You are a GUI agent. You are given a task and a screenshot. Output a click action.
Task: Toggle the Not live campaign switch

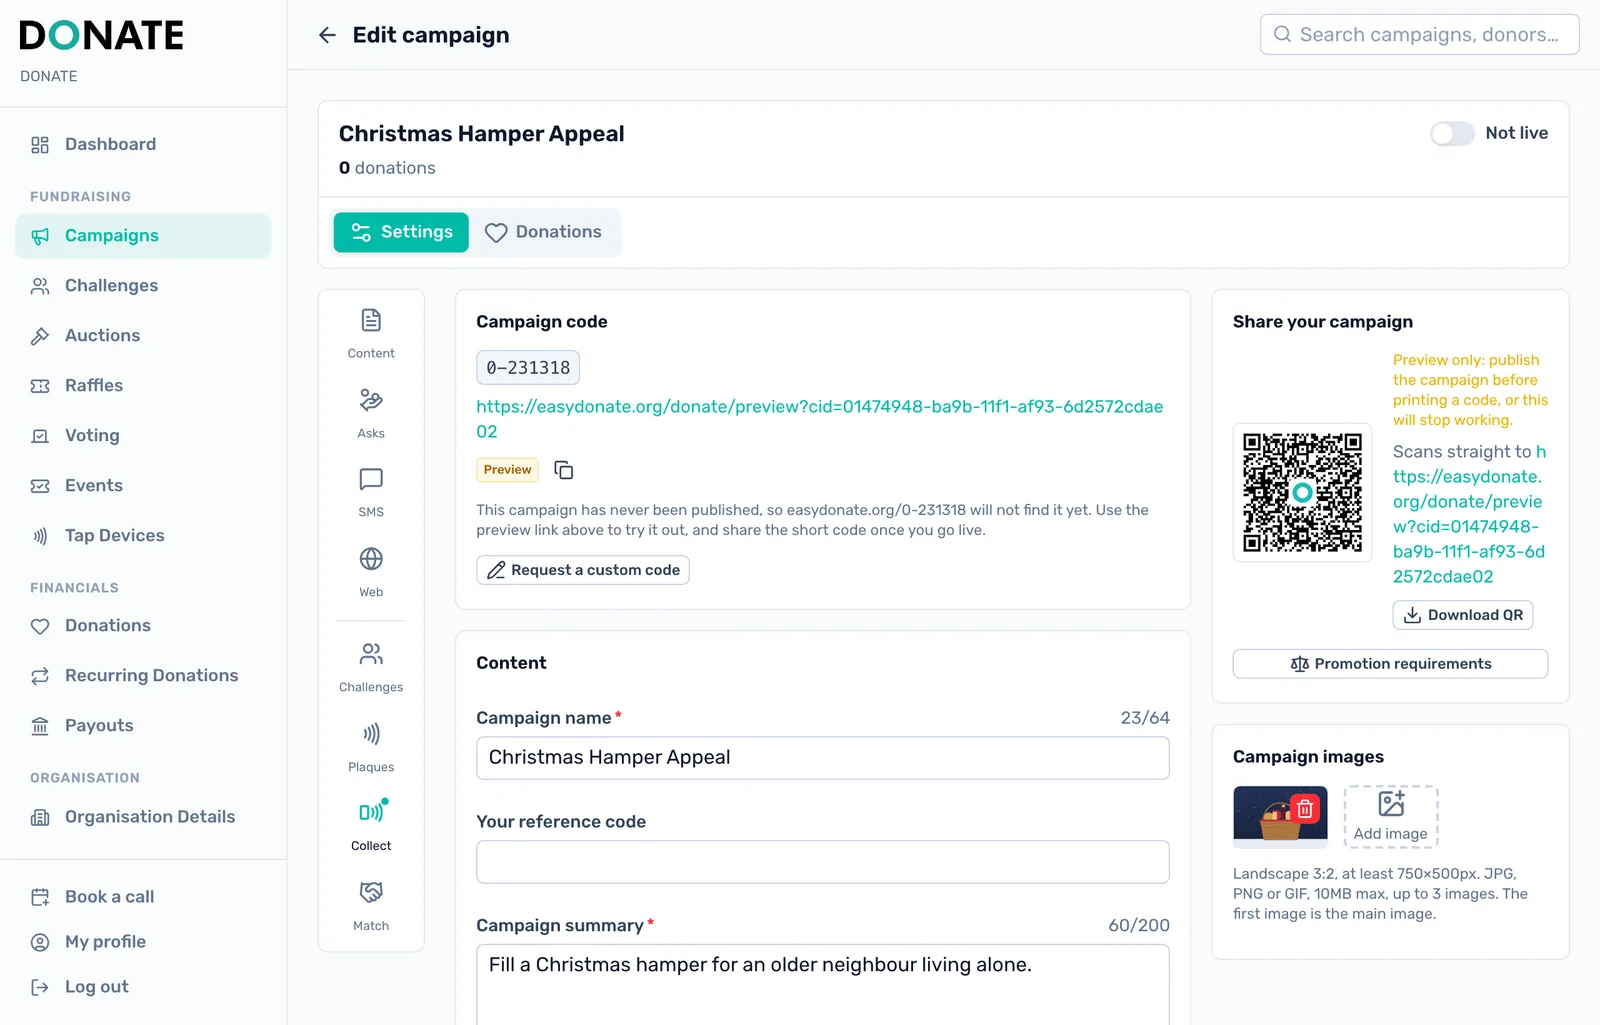click(x=1452, y=133)
